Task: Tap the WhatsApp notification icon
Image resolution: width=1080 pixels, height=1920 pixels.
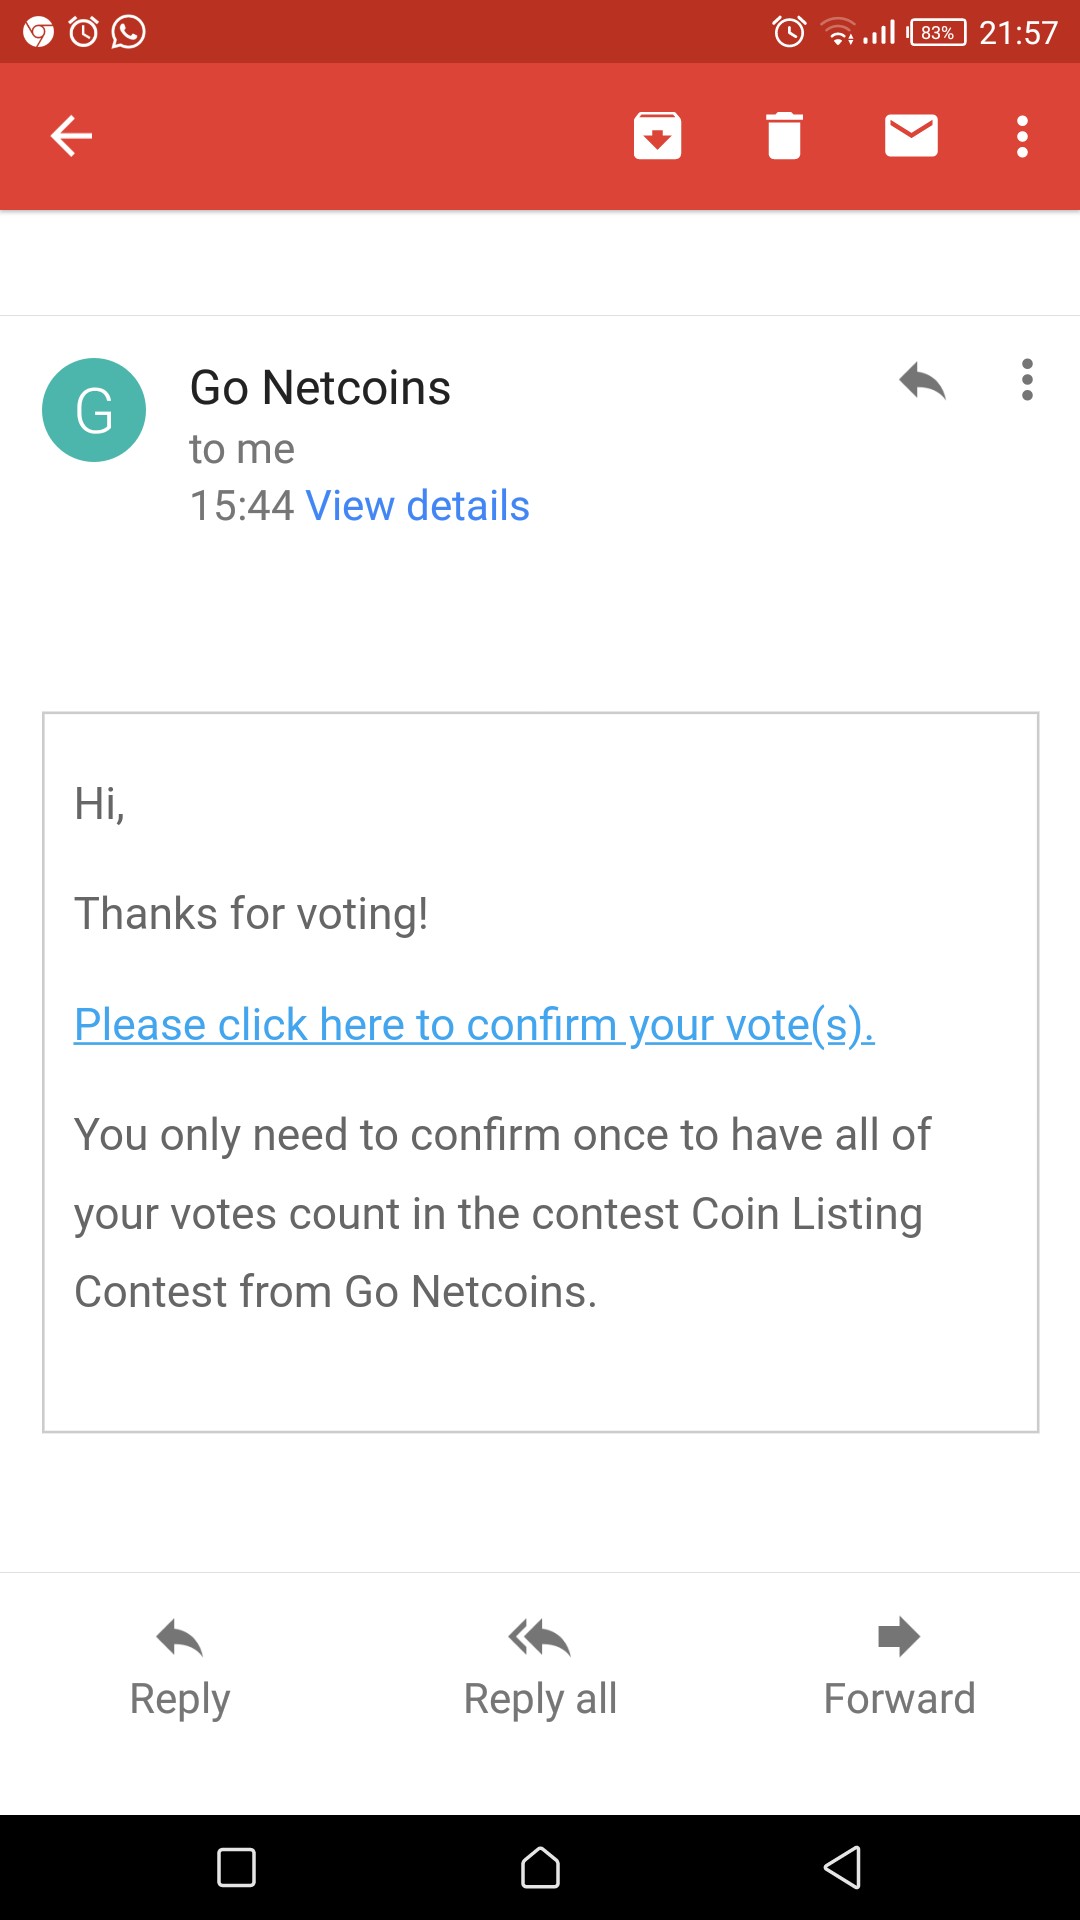Action: tap(128, 32)
